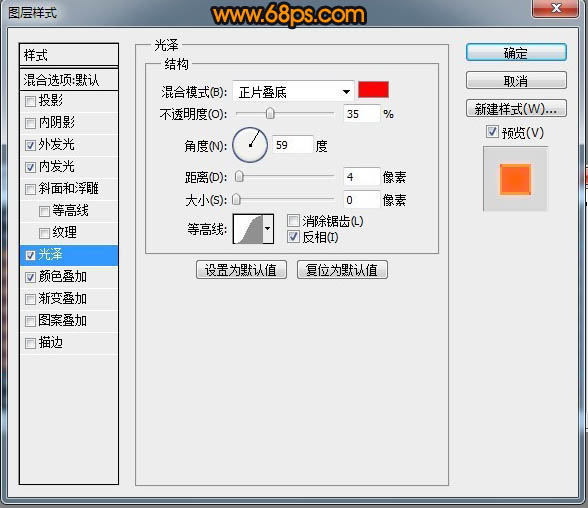
Task: Click the angle value field showing 59
Action: coord(292,145)
